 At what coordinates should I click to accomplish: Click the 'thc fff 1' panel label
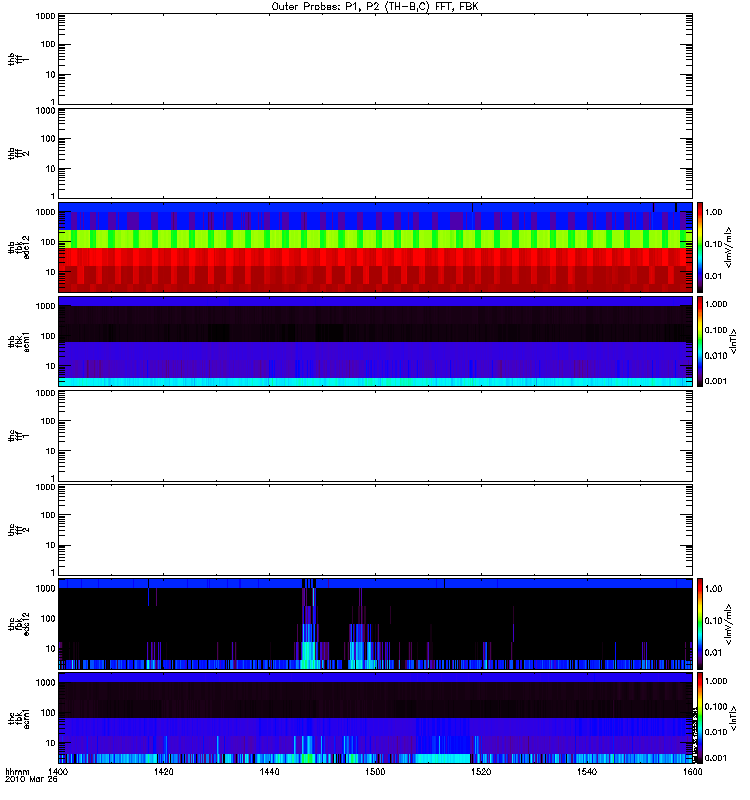coord(18,436)
